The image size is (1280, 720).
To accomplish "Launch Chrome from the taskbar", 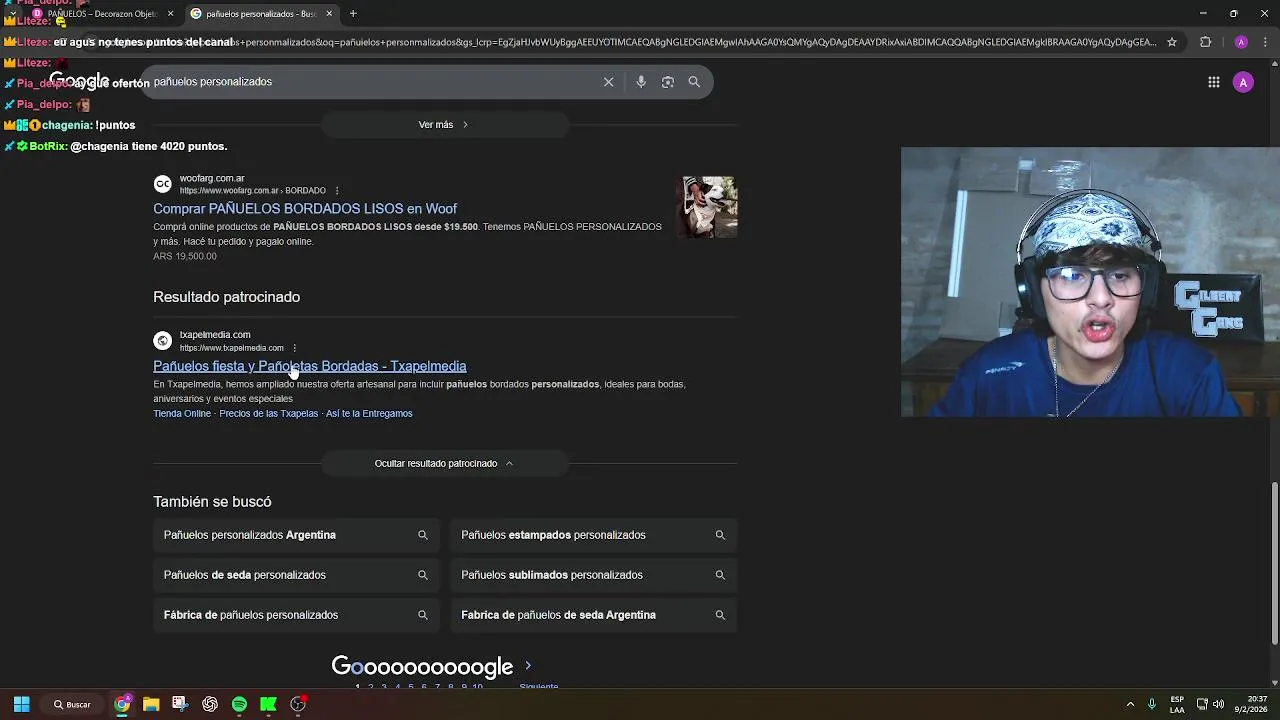I will click(x=122, y=704).
